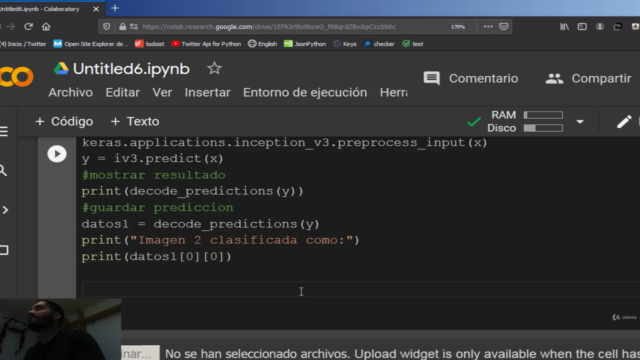Click the browser address bar URL
The height and width of the screenshot is (360, 640).
point(269,27)
